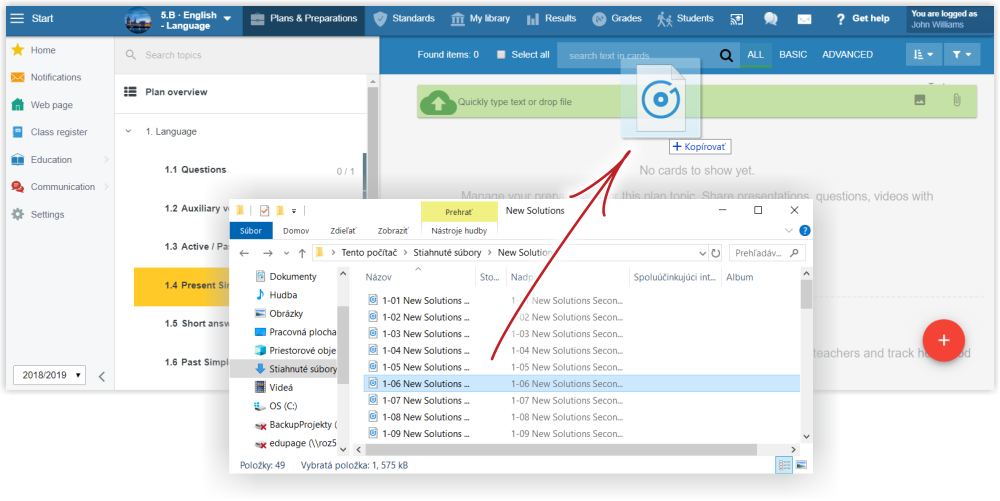Open the 2018/2019 school year dropdown
This screenshot has height=501, width=1000.
click(49, 375)
